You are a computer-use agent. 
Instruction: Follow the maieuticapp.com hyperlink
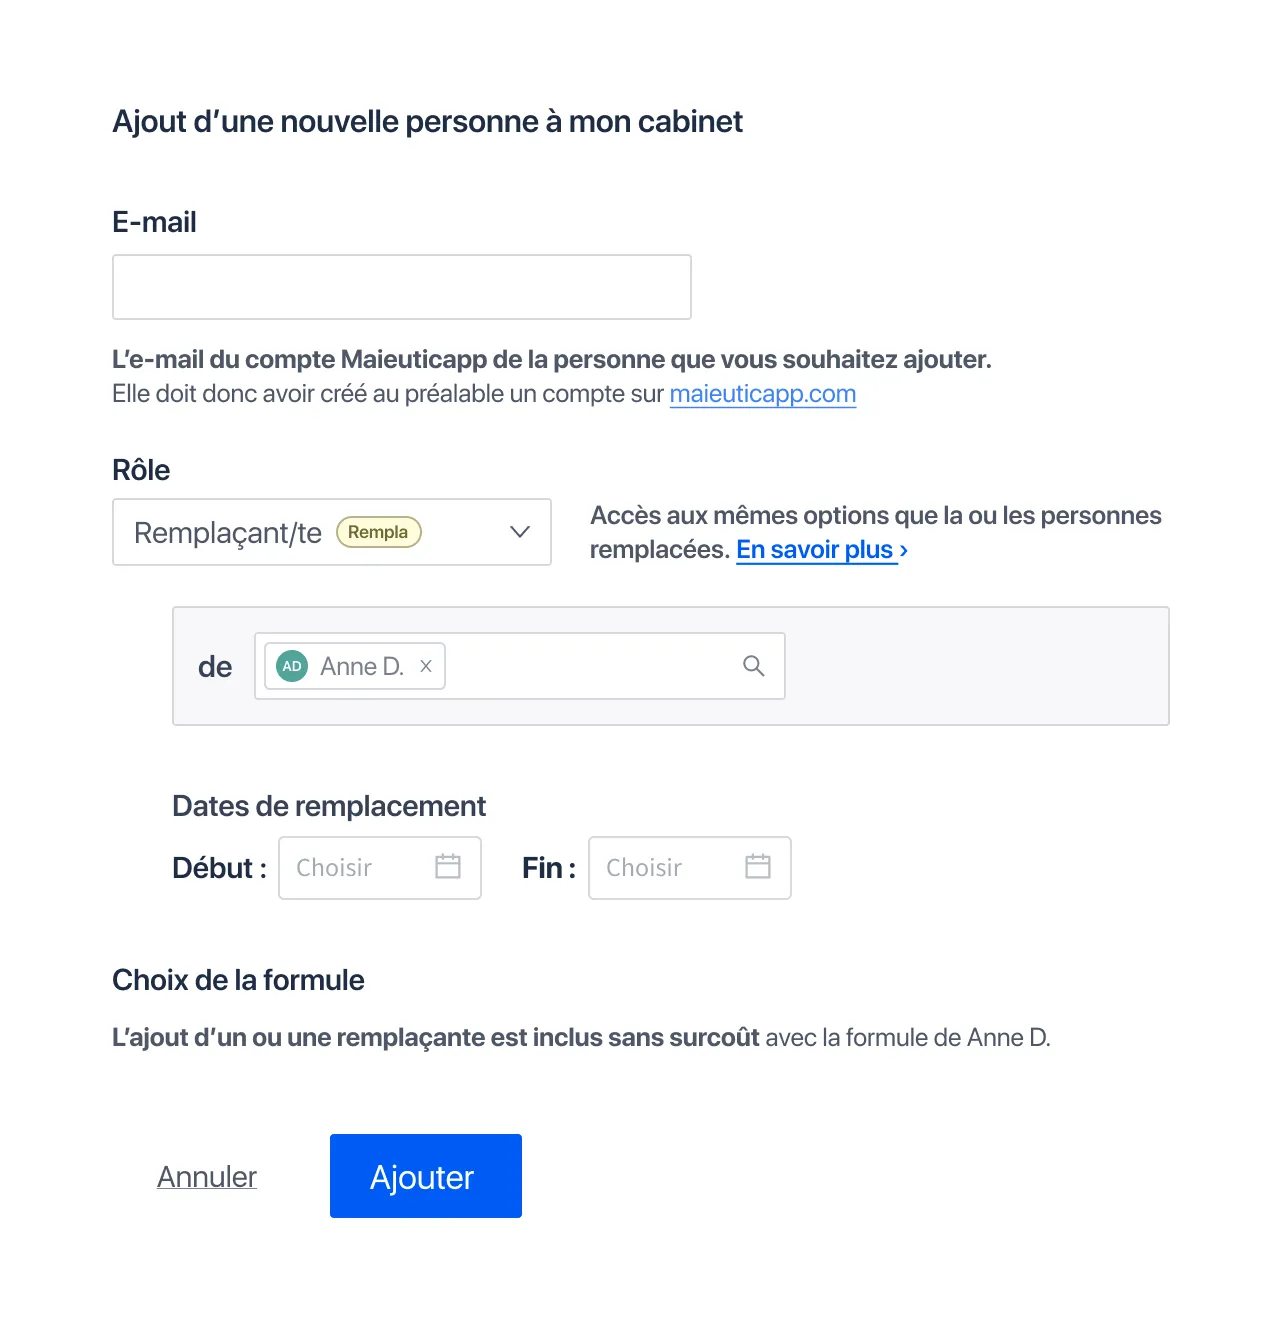click(x=762, y=394)
